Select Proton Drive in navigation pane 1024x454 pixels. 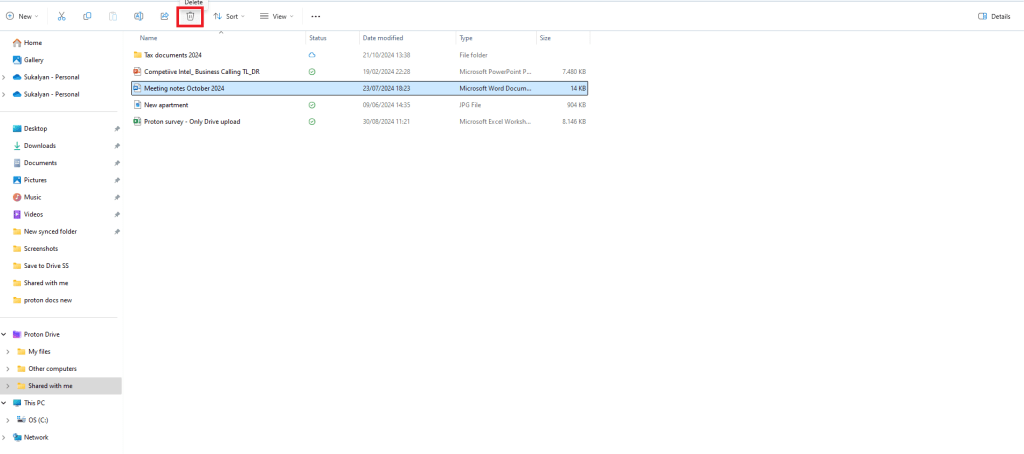(x=44, y=334)
